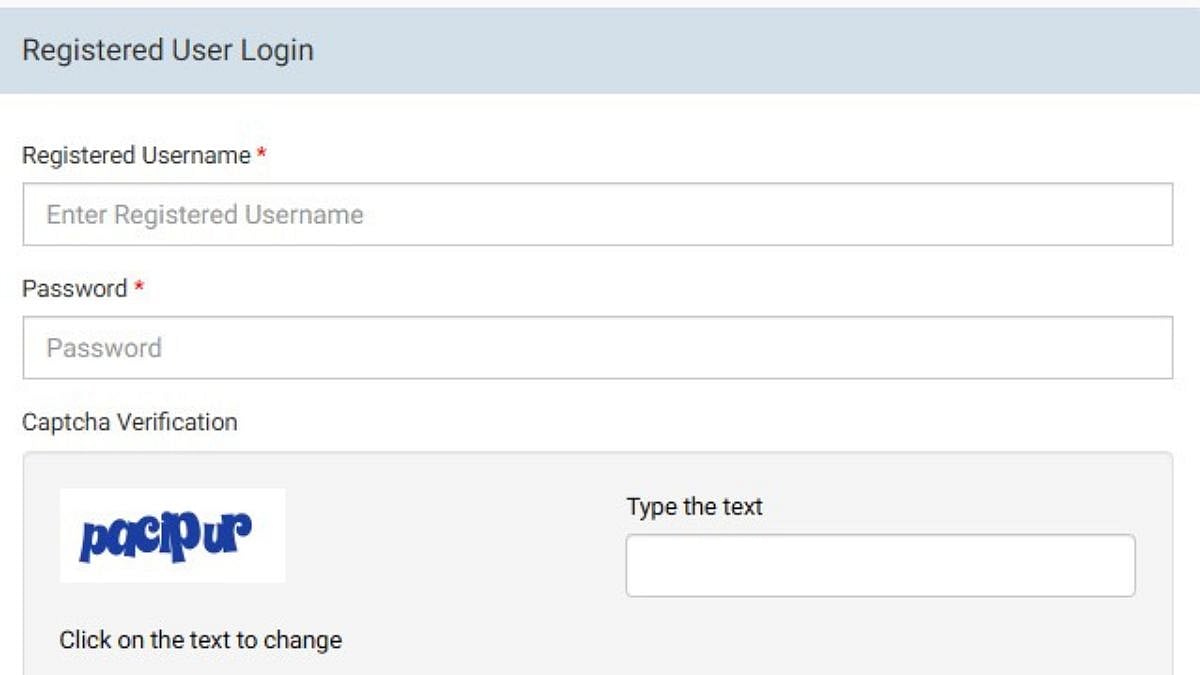
Task: Click the 'Captcha Verification' heading
Action: pyautogui.click(x=129, y=422)
